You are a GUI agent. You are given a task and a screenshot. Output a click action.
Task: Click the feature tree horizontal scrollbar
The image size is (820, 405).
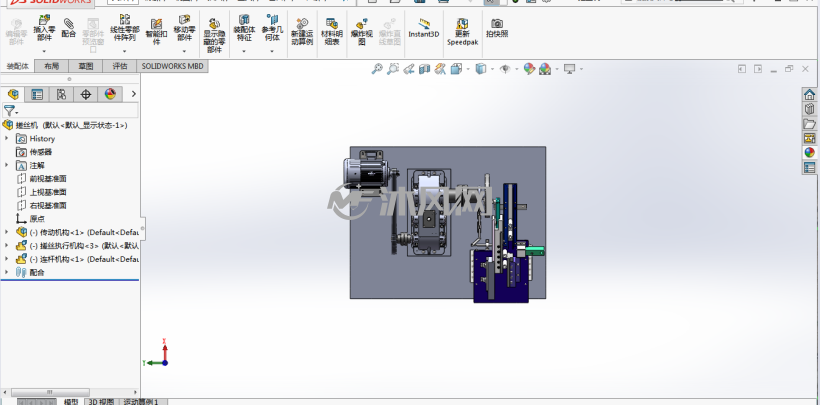click(50, 392)
